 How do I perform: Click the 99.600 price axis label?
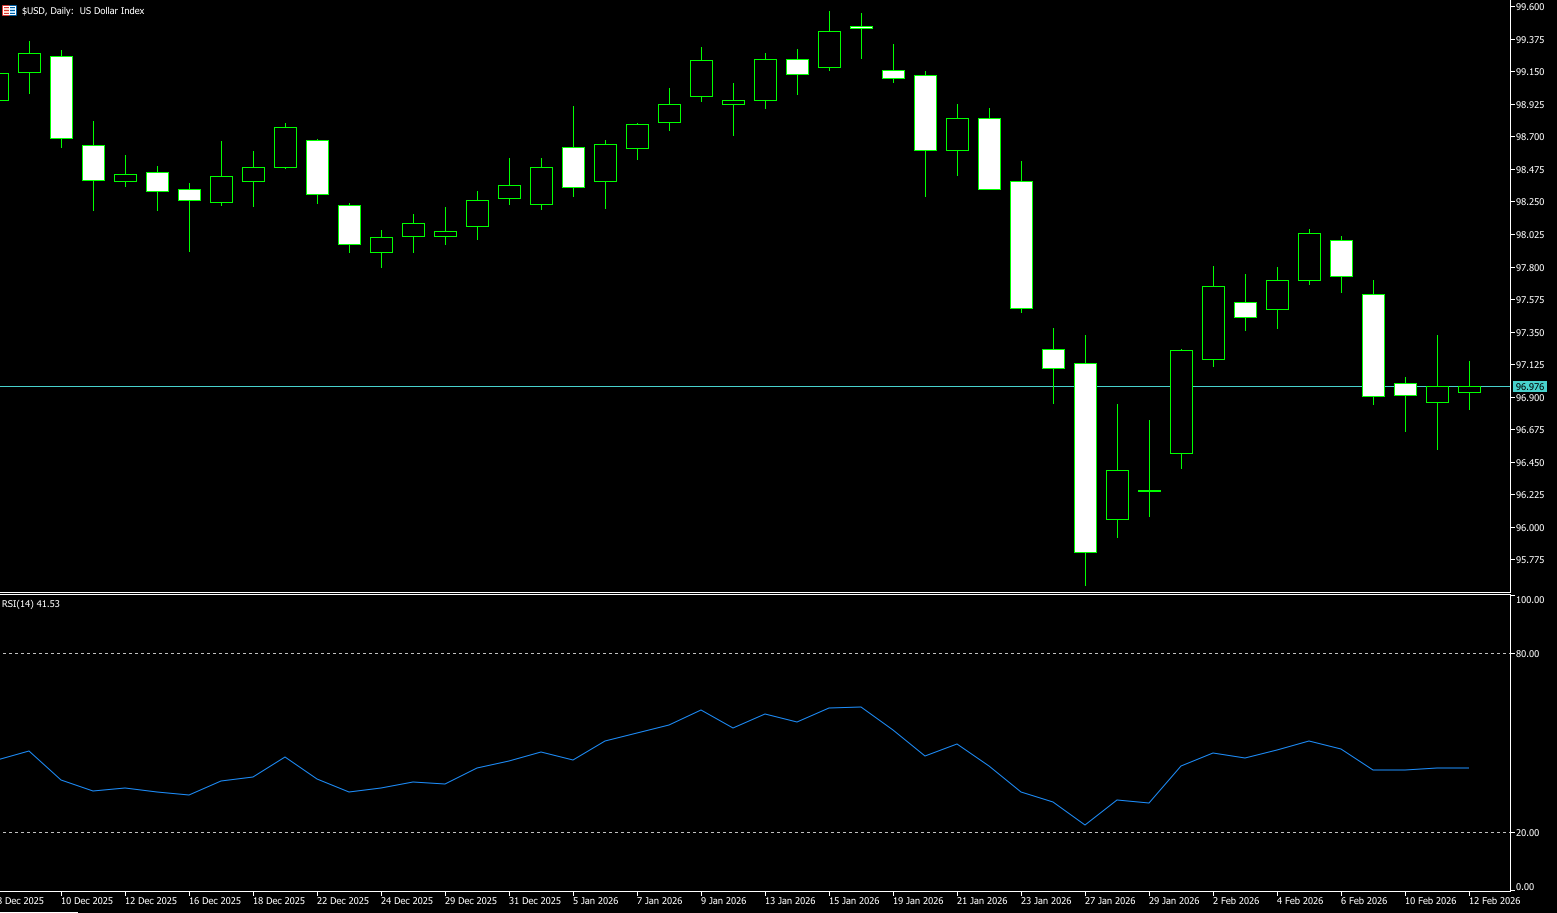(1529, 7)
